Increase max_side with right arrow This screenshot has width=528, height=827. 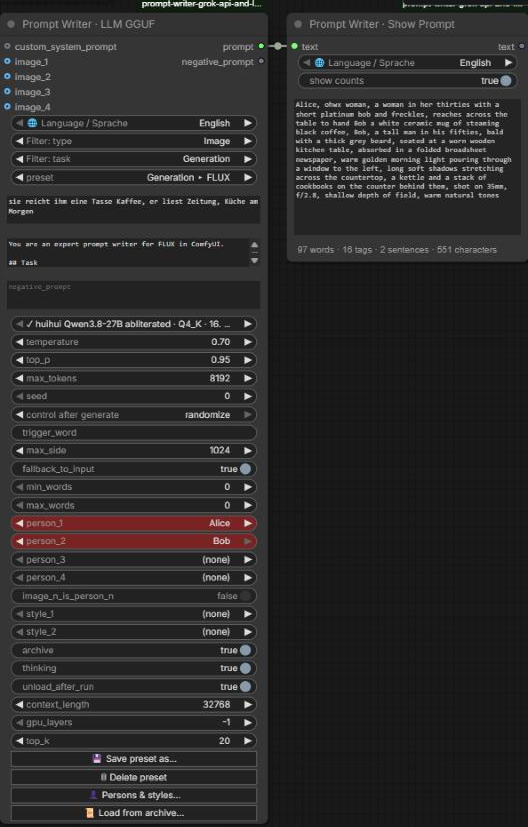point(247,450)
